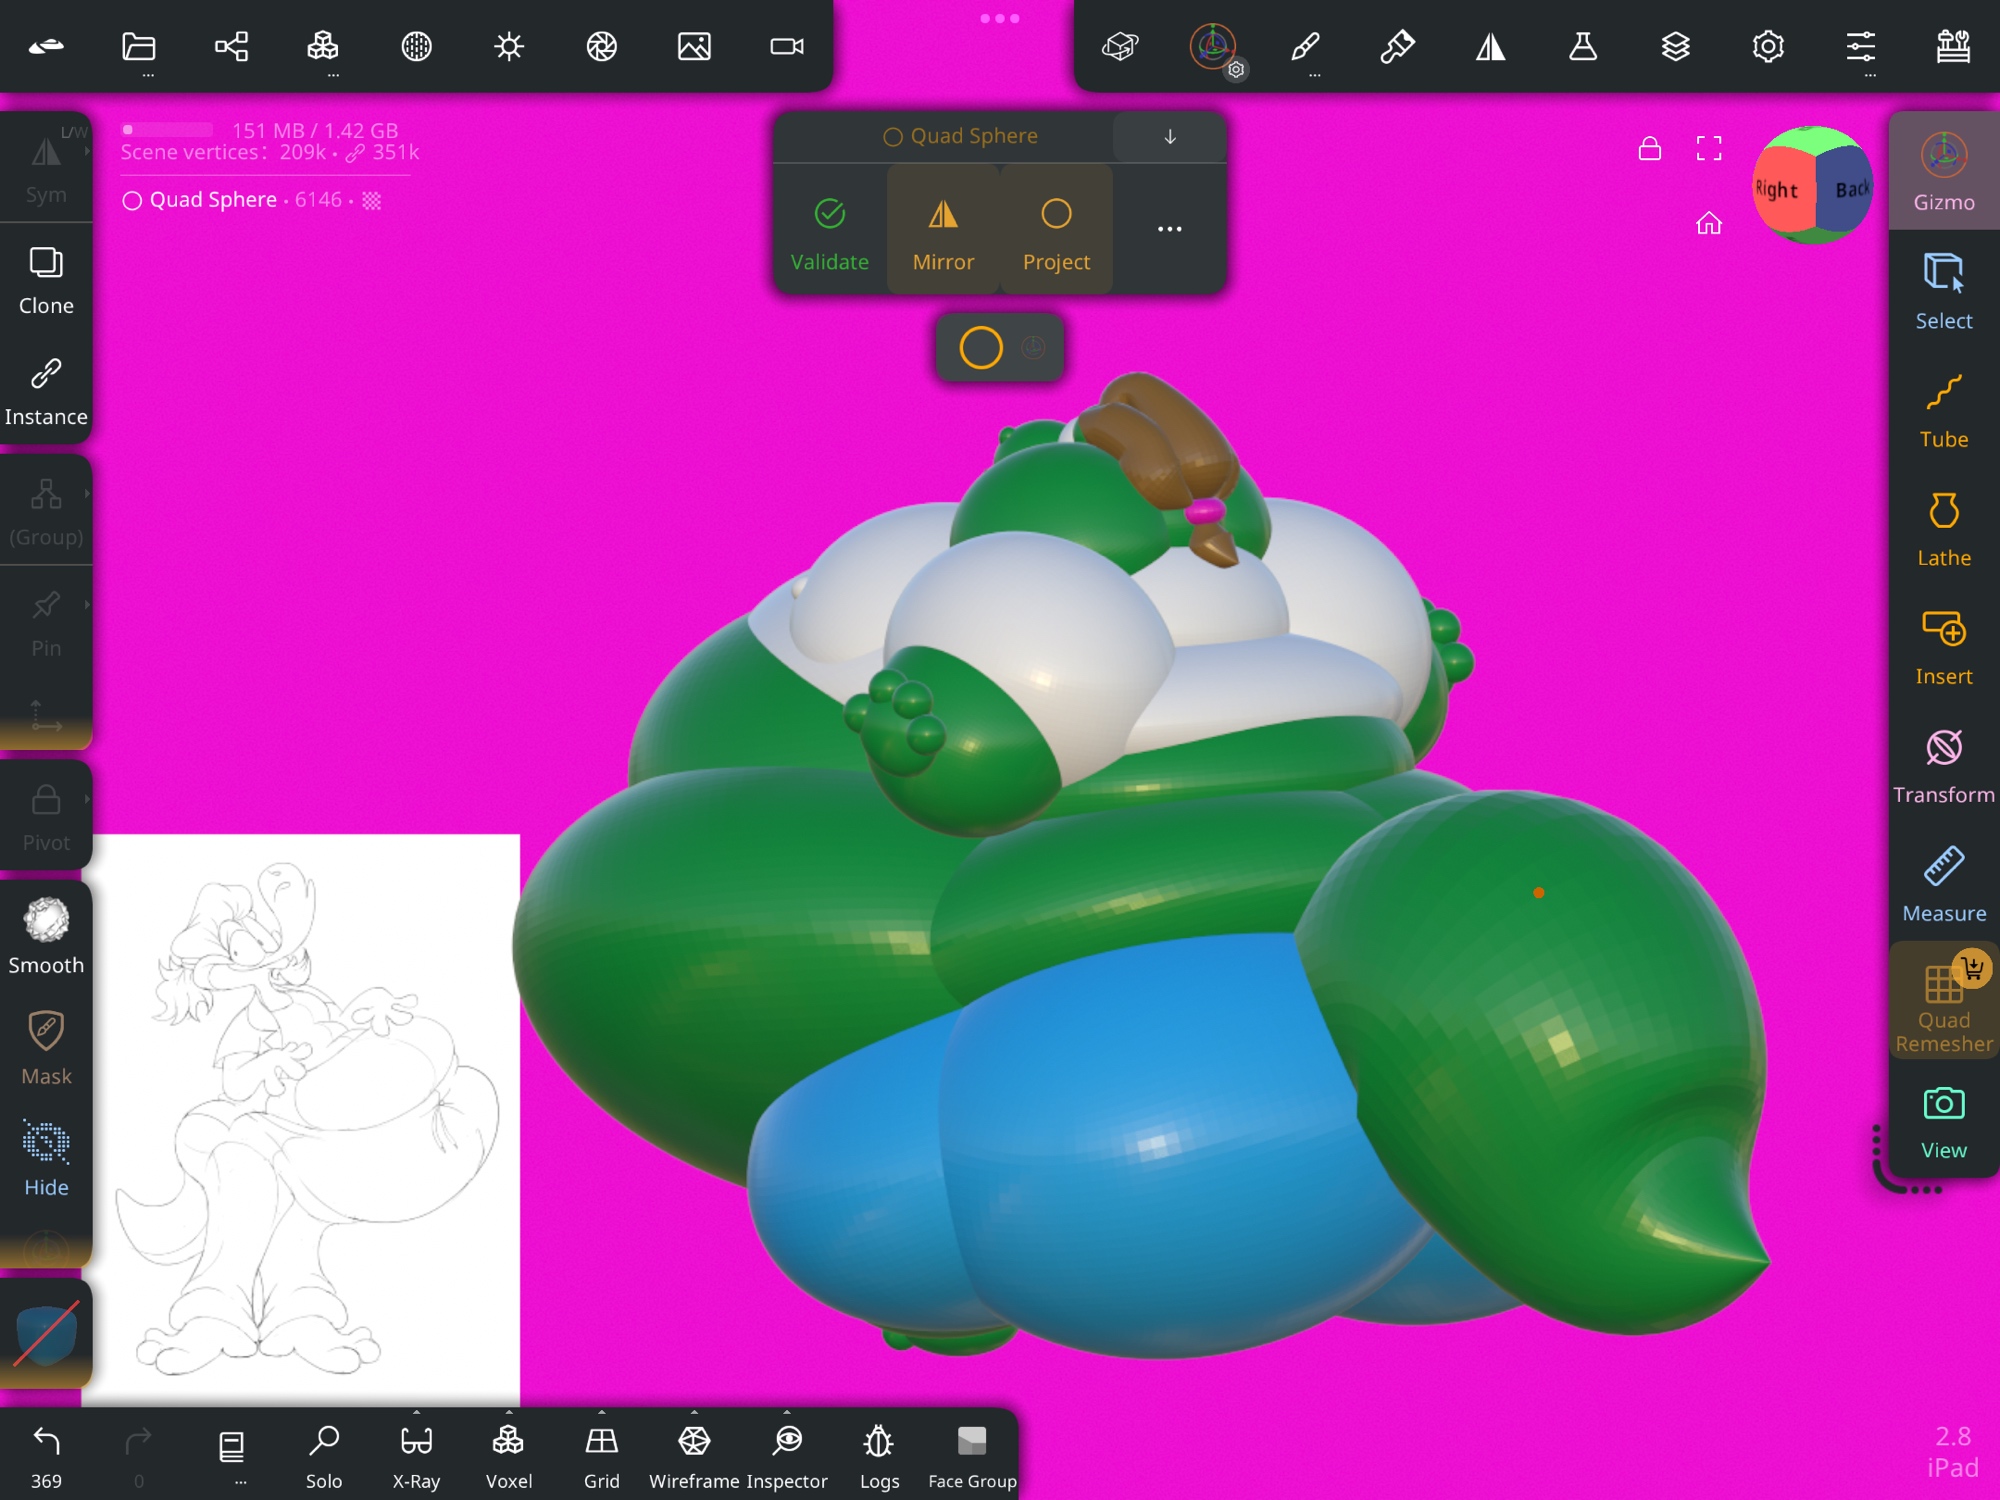Expand the Quad Sphere panel arrow
The image size is (2000, 1500).
(x=1169, y=136)
